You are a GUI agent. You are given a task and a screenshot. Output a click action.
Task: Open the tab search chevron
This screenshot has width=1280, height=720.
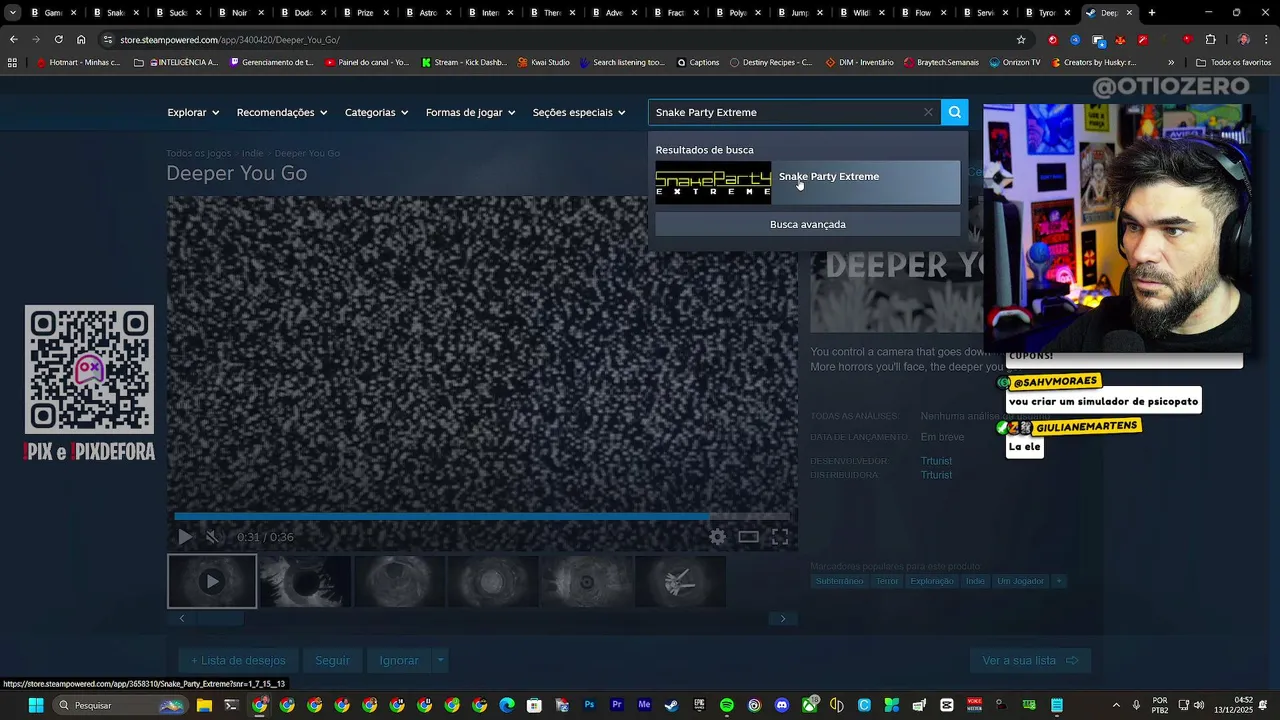click(x=12, y=13)
